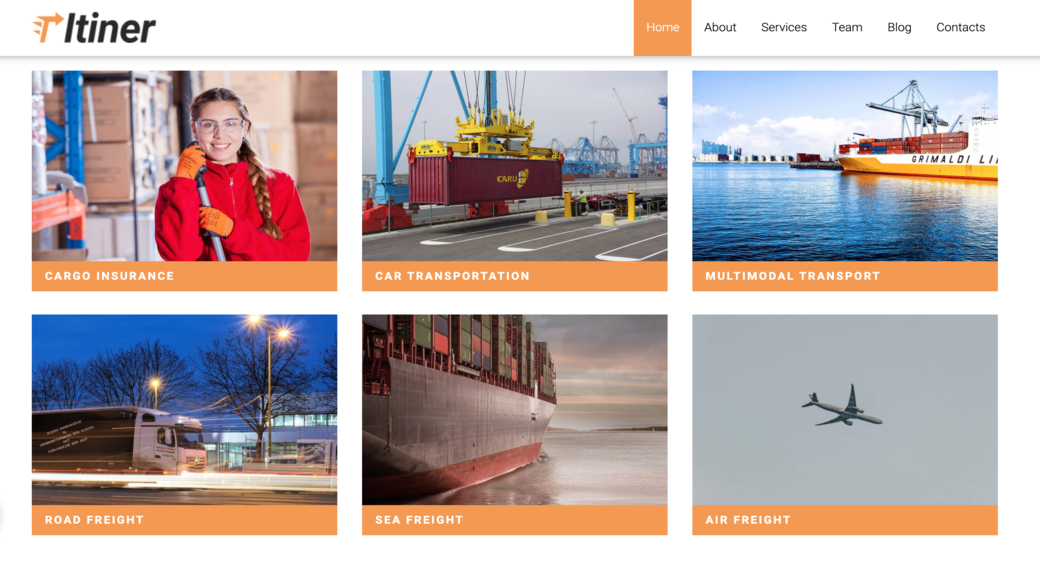Click the Air Freight label
This screenshot has width=1040, height=563.
click(748, 520)
